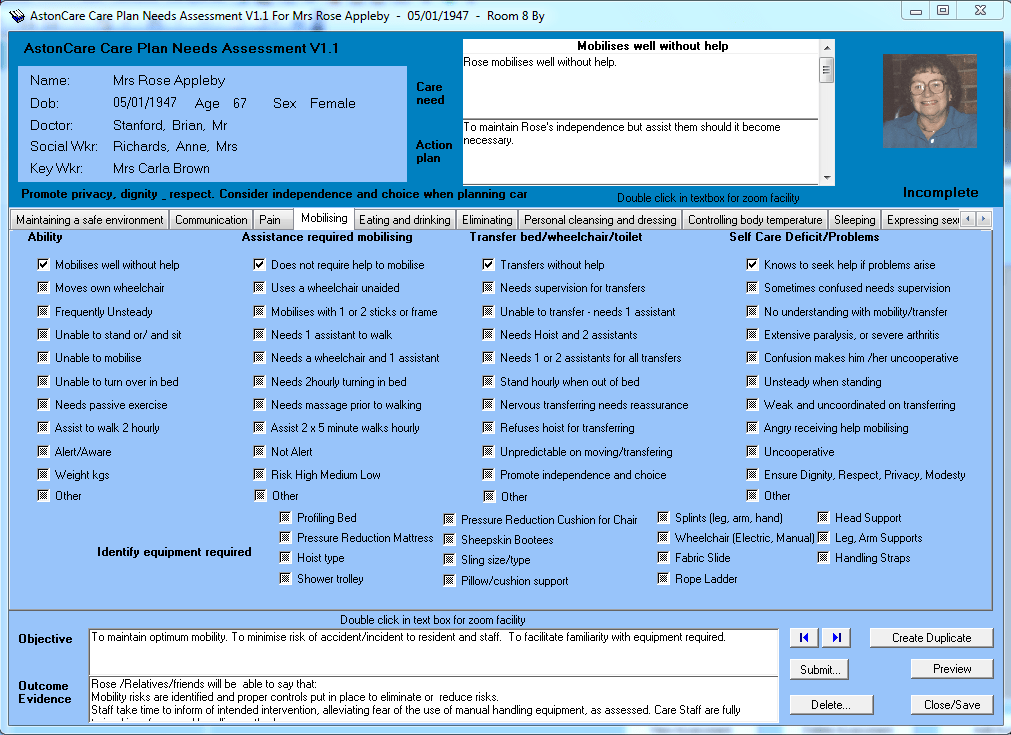
Task: Click in the Action plan text box
Action: (641, 152)
